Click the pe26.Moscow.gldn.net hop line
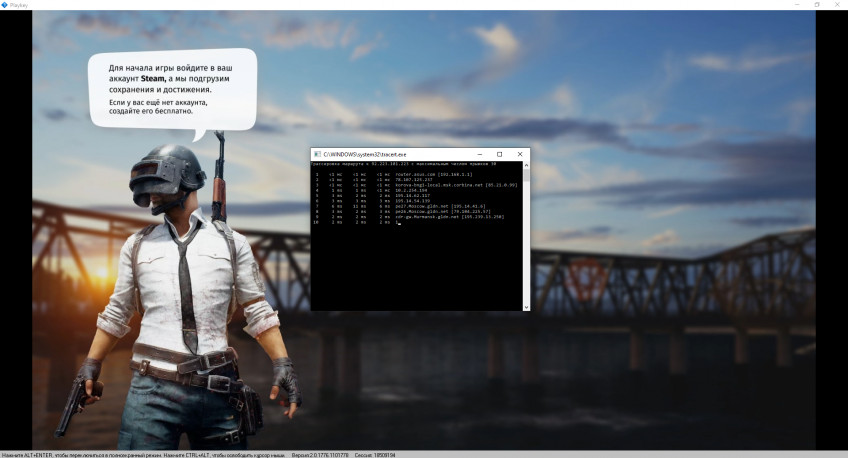 tap(402, 211)
